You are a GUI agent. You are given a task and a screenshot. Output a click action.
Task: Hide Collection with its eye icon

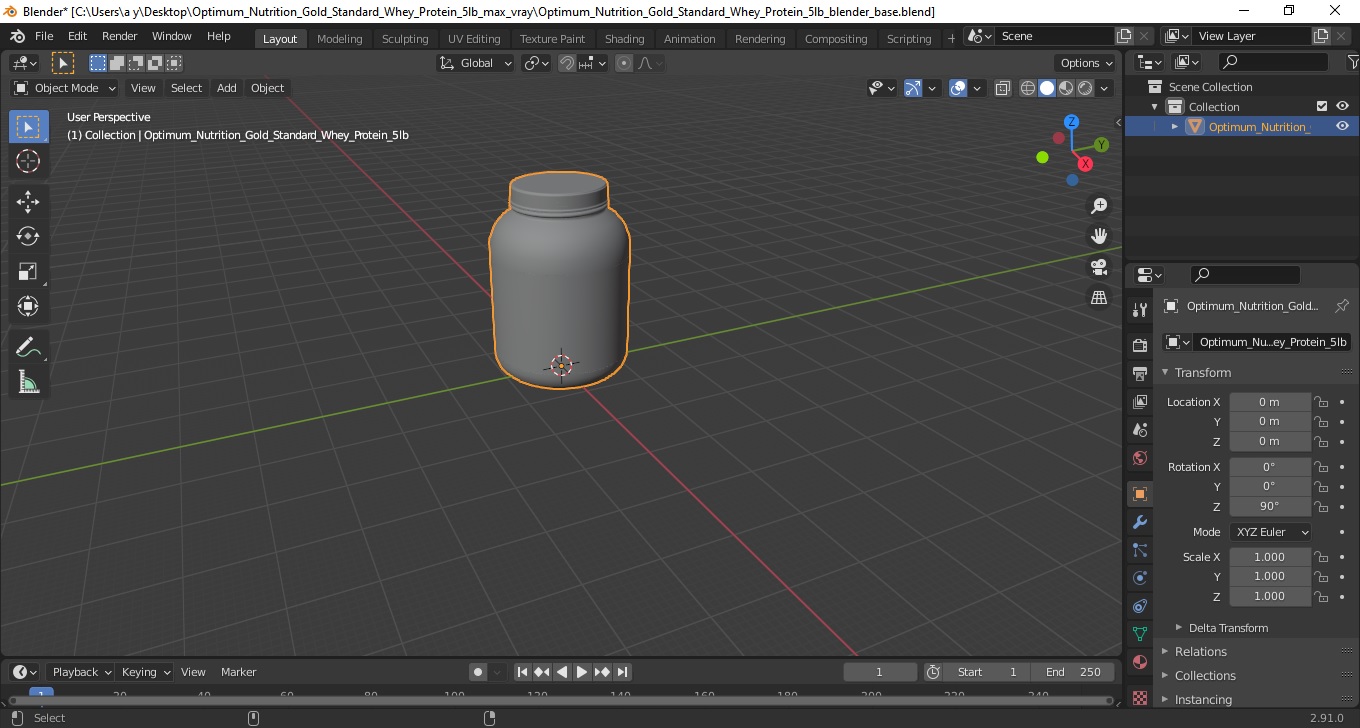pyautogui.click(x=1342, y=106)
